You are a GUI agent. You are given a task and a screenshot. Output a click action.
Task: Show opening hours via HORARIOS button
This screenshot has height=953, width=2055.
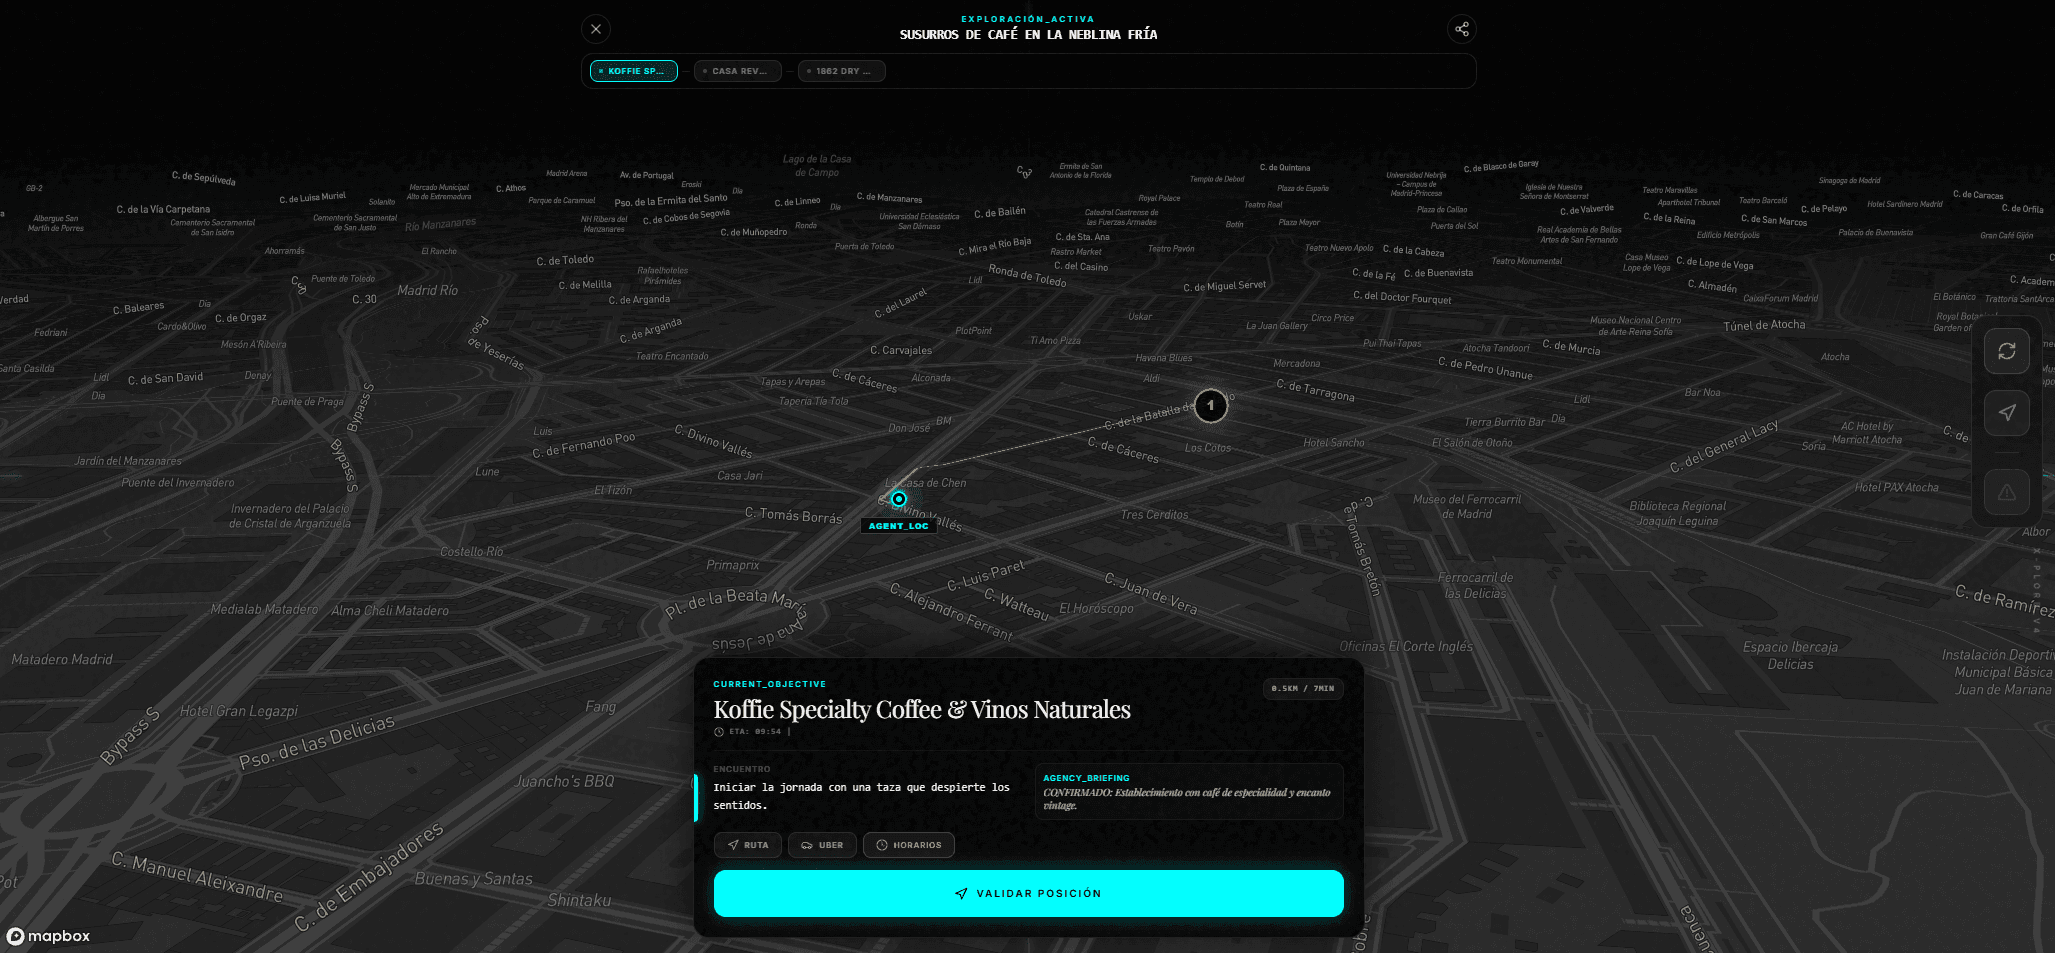click(909, 845)
